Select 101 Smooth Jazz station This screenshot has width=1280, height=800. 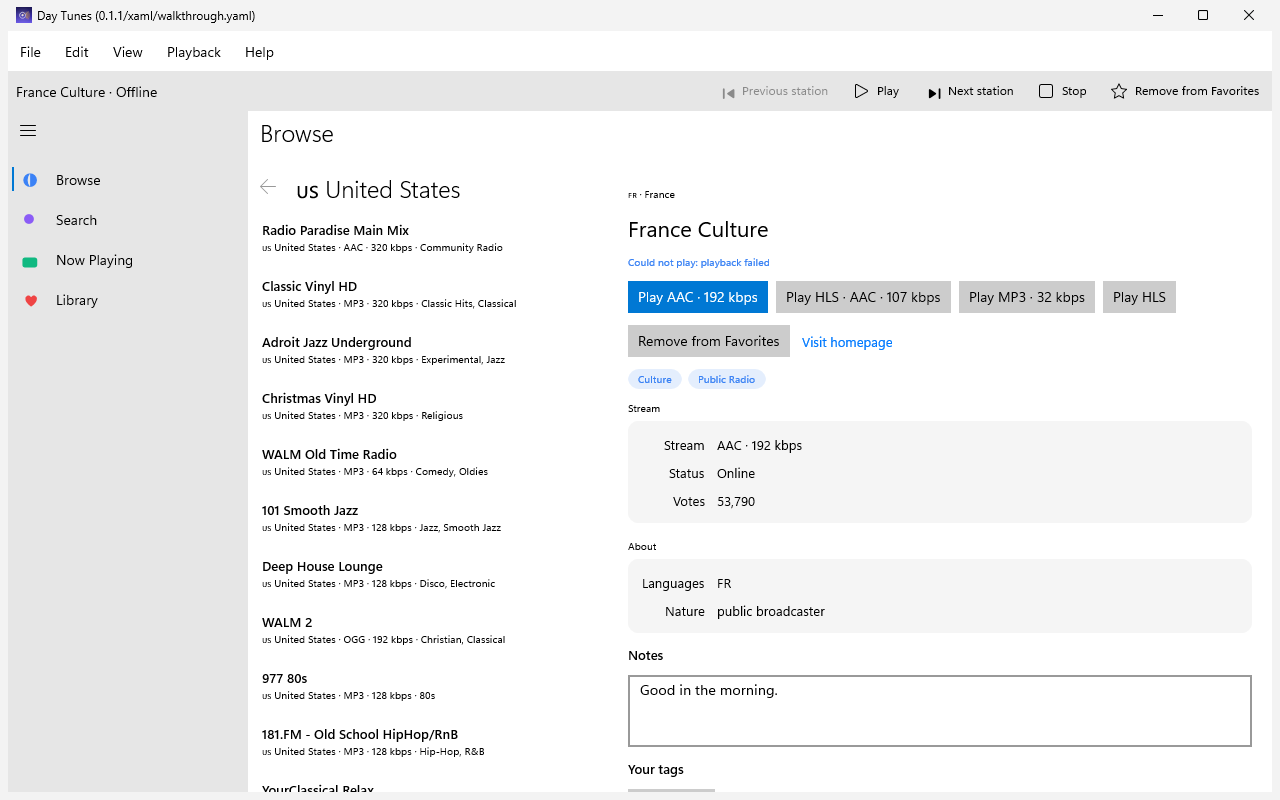[430, 518]
